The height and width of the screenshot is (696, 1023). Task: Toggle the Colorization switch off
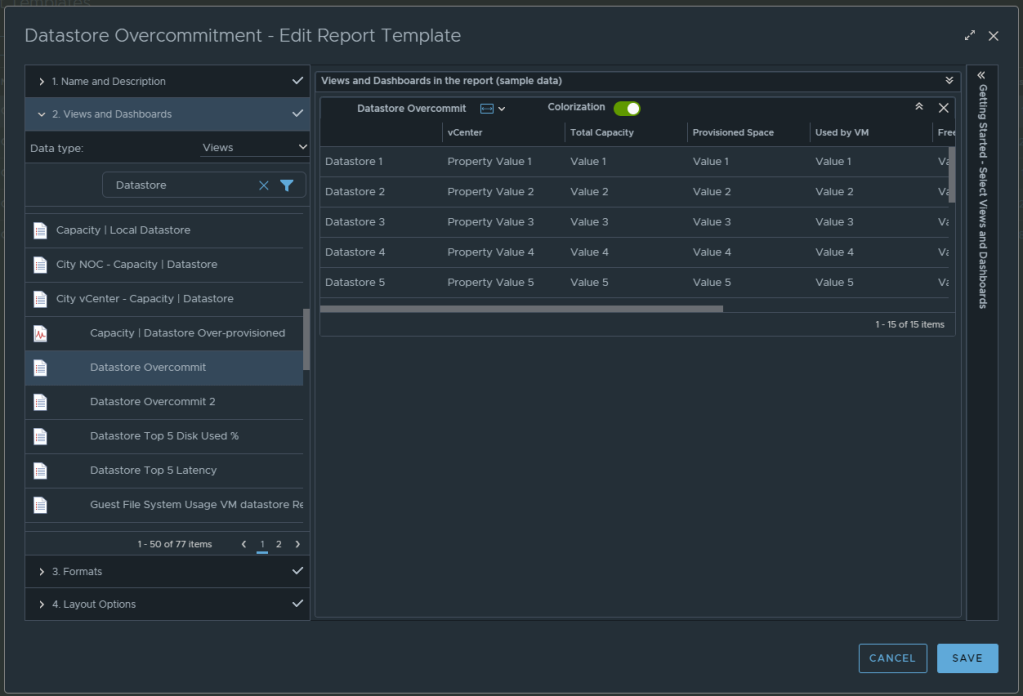point(627,108)
